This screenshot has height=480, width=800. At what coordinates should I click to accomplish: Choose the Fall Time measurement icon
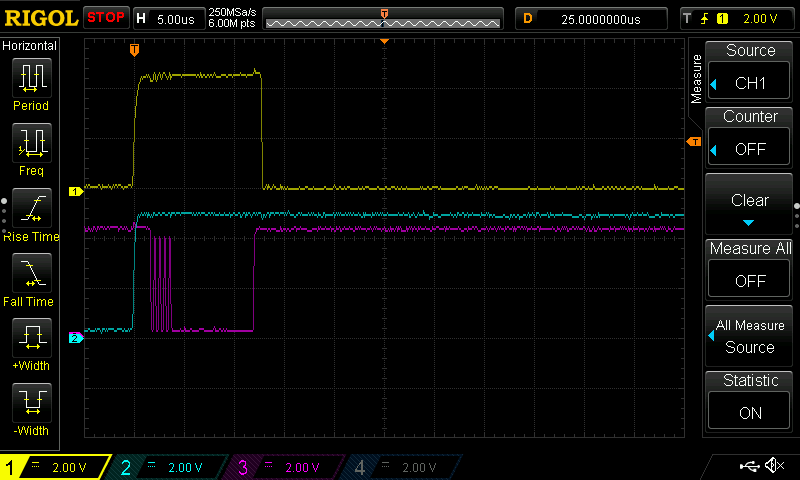point(31,274)
